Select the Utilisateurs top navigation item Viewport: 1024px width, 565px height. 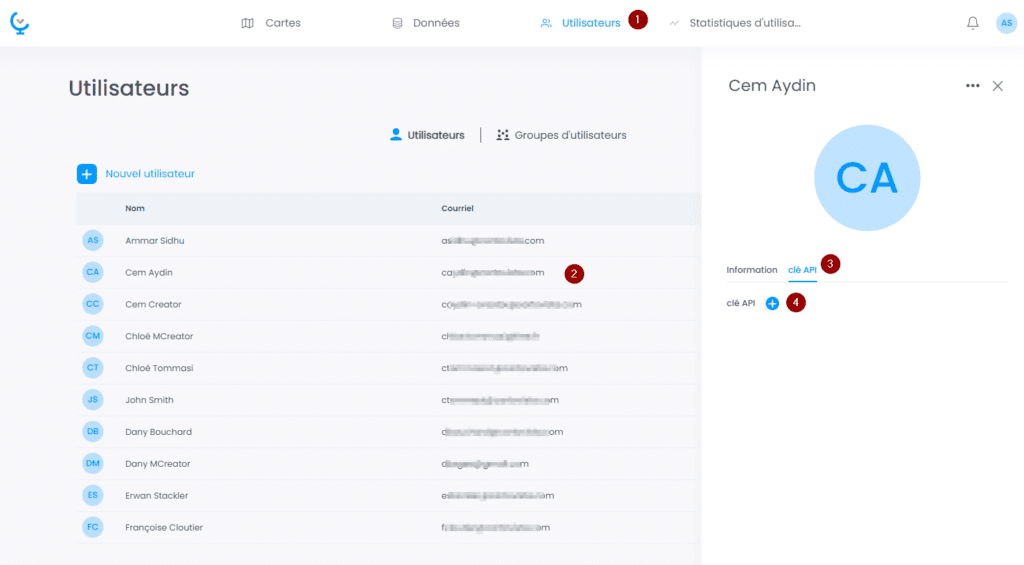581,23
